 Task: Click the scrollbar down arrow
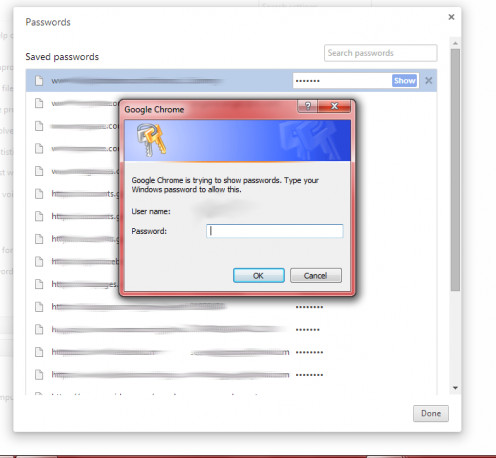pos(455,388)
